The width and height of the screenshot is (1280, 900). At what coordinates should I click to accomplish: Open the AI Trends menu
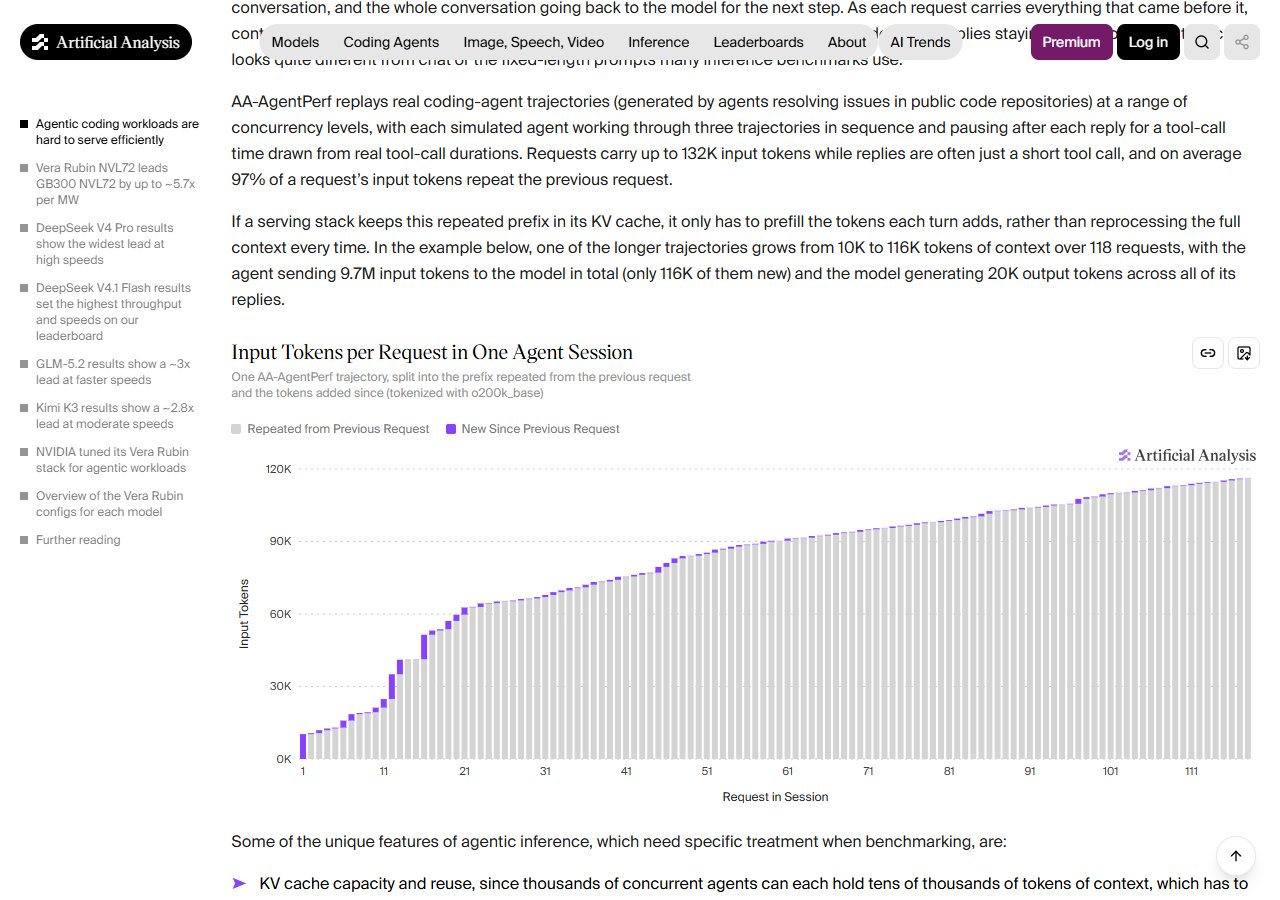(x=920, y=42)
